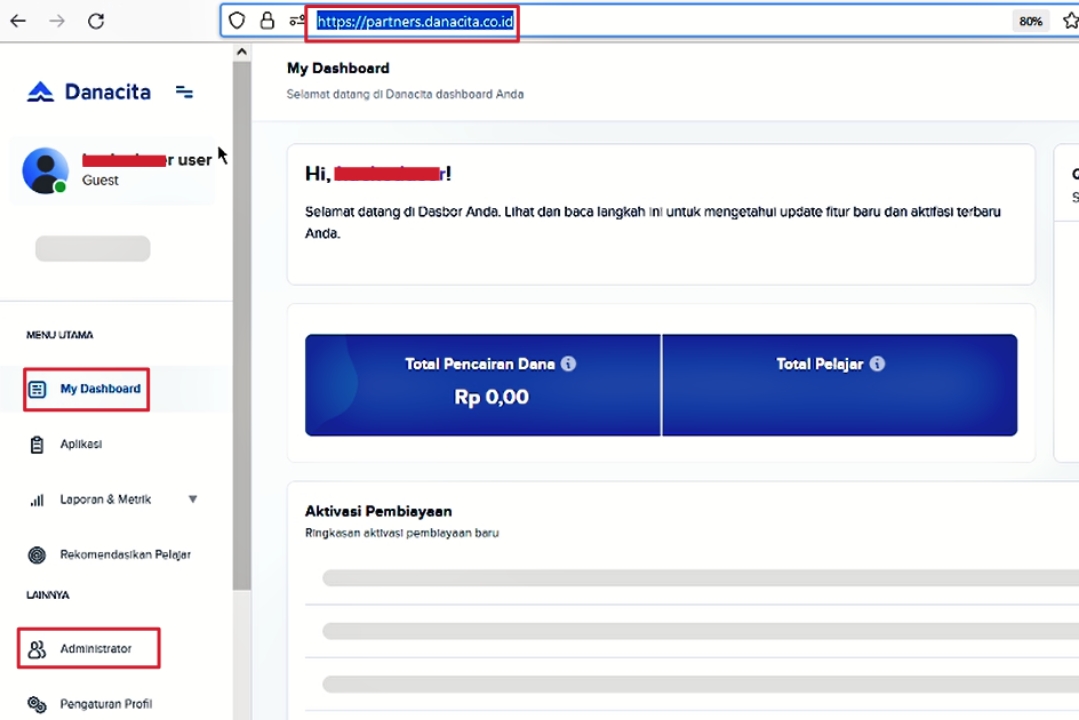
Task: Click the Pengaturan Profil gears icon
Action: [x=37, y=703]
